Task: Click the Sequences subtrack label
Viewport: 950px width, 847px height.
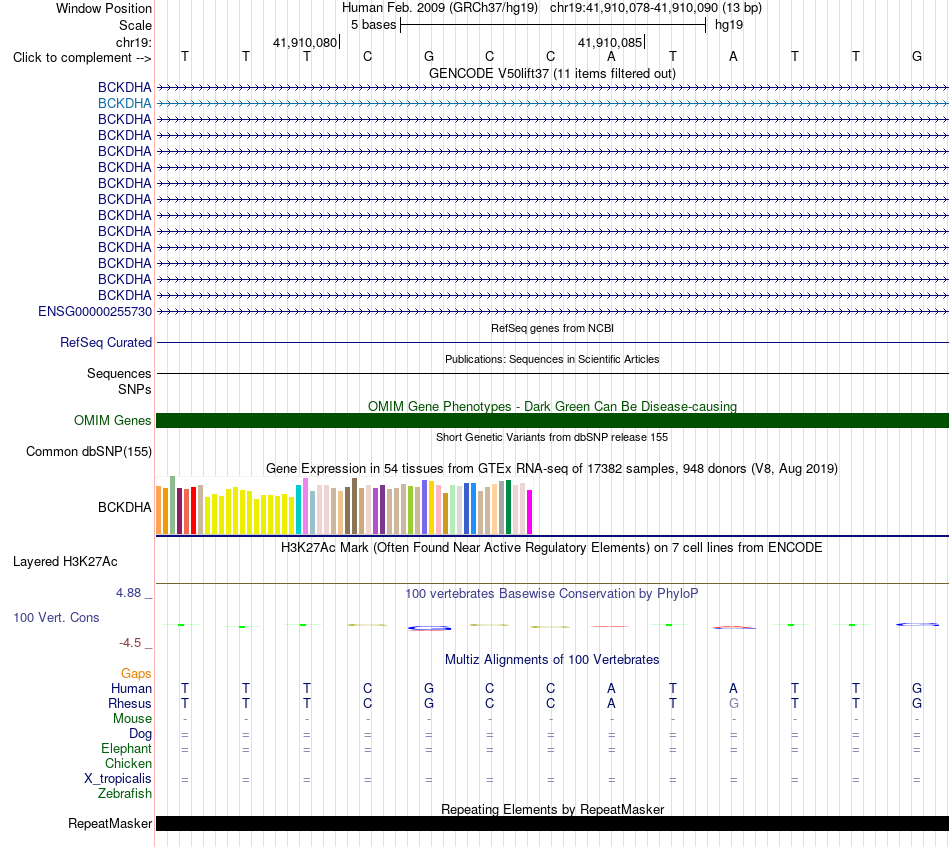Action: pos(119,373)
